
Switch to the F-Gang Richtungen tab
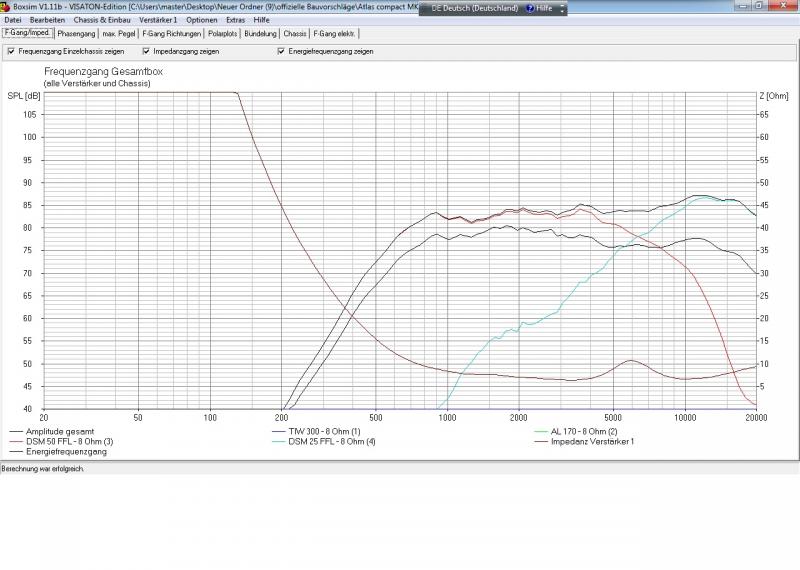tap(171, 34)
